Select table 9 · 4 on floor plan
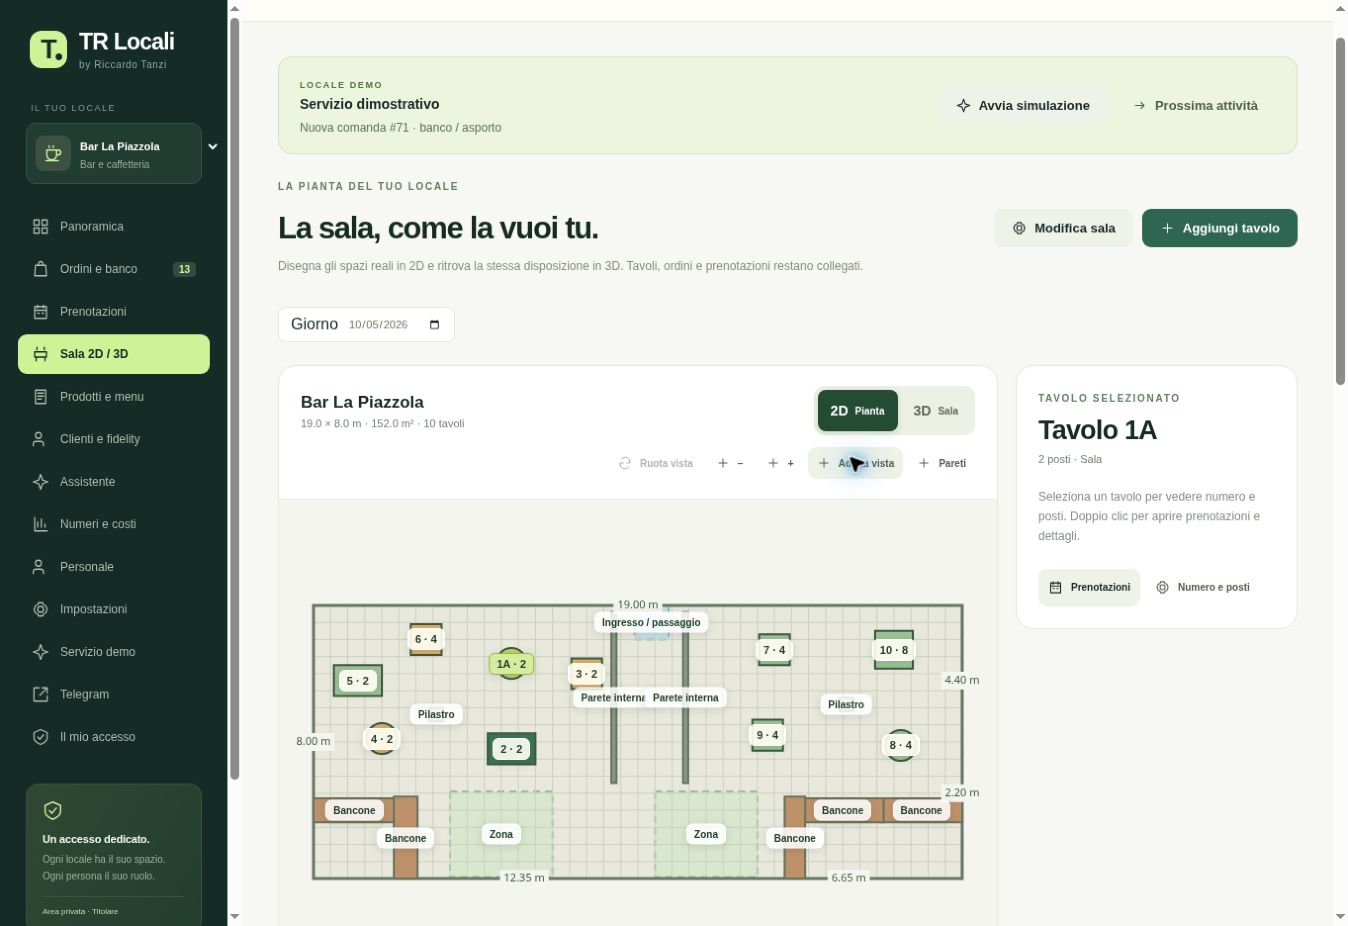Viewport: 1348px width, 926px height. (767, 735)
